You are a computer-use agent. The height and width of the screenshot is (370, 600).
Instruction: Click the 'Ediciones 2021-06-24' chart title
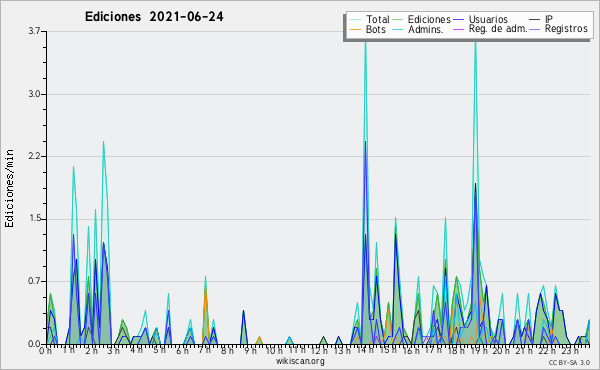[154, 17]
